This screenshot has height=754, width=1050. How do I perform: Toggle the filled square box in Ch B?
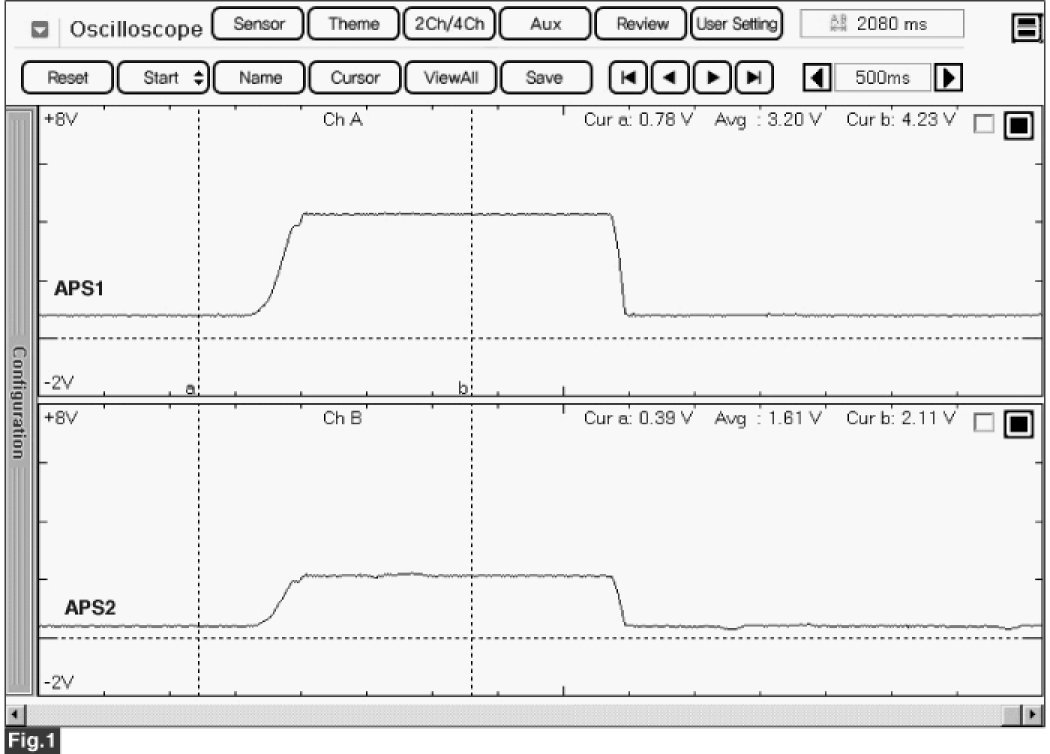pos(1018,424)
